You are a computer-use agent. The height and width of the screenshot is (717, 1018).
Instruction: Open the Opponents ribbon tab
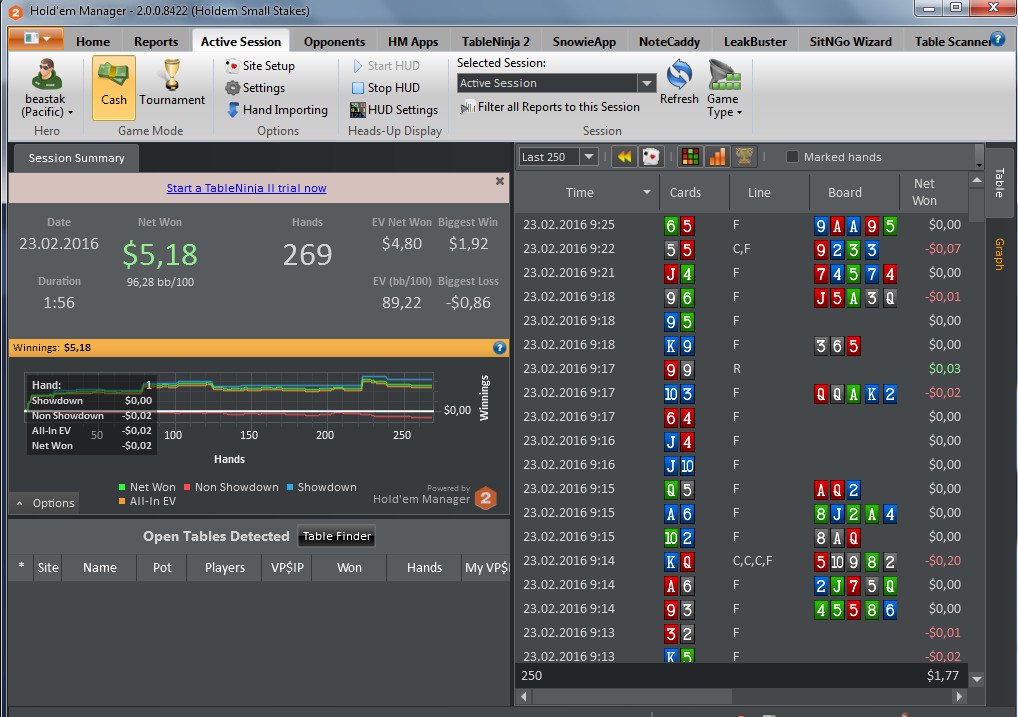pyautogui.click(x=334, y=42)
